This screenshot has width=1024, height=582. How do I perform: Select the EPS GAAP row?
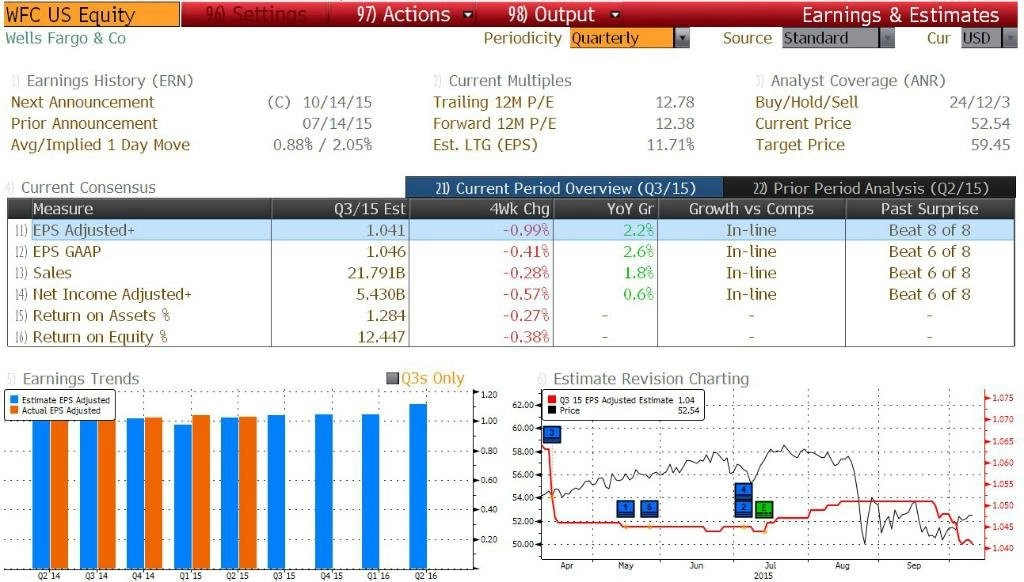tap(511, 251)
